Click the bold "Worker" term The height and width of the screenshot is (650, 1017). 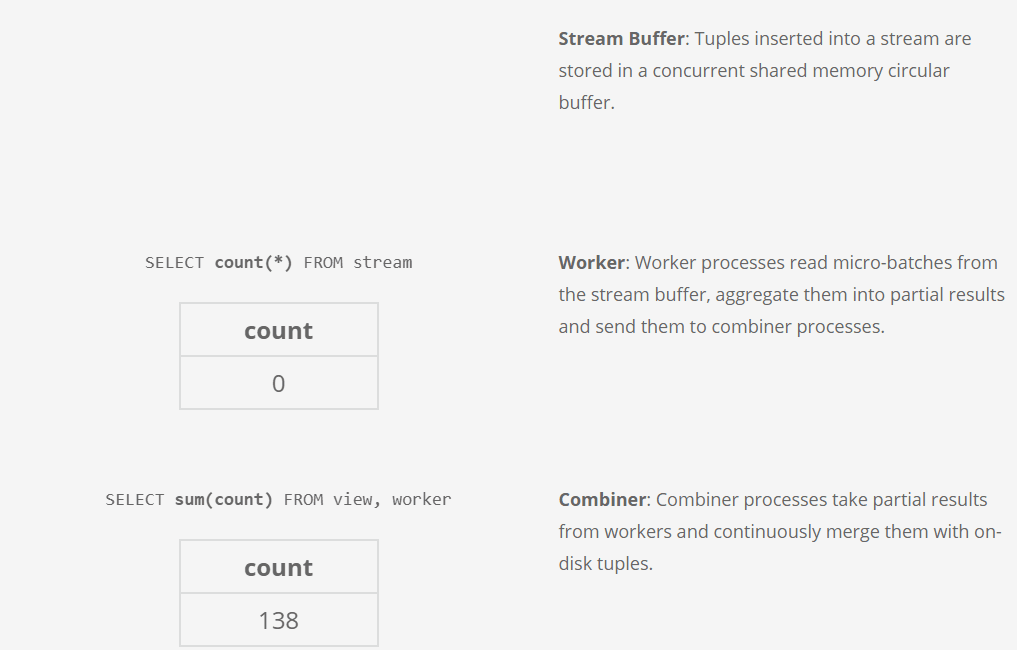pos(591,263)
